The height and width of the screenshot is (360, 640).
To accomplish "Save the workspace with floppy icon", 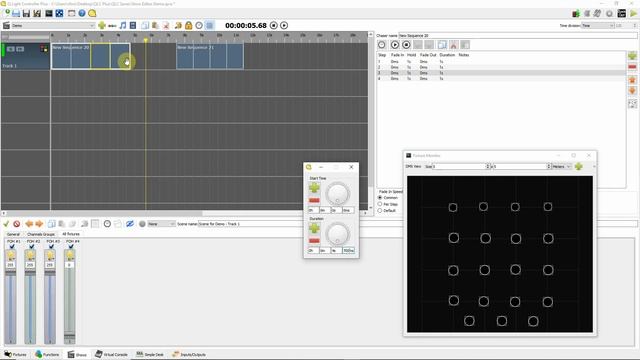I will pyautogui.click(x=26, y=13).
